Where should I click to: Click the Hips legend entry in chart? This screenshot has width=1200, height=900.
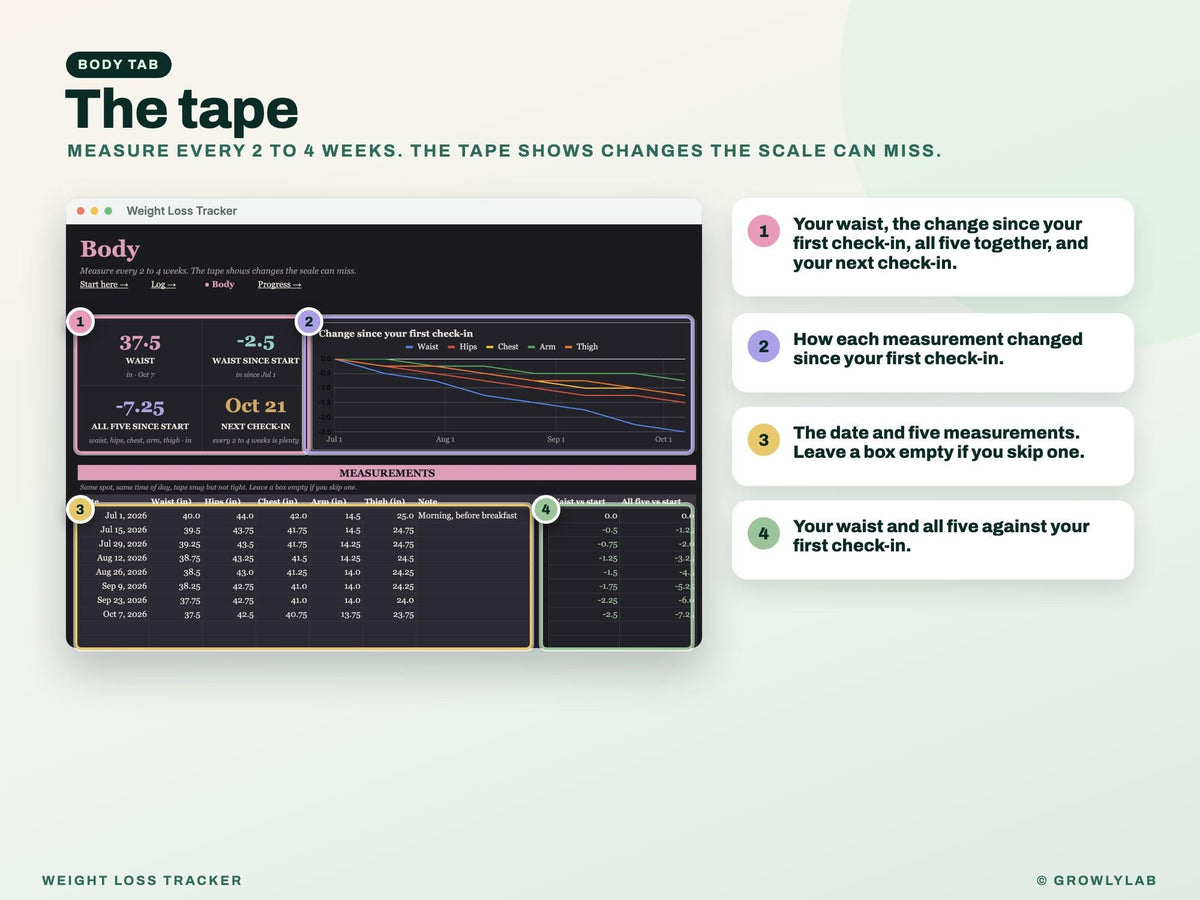(x=461, y=346)
